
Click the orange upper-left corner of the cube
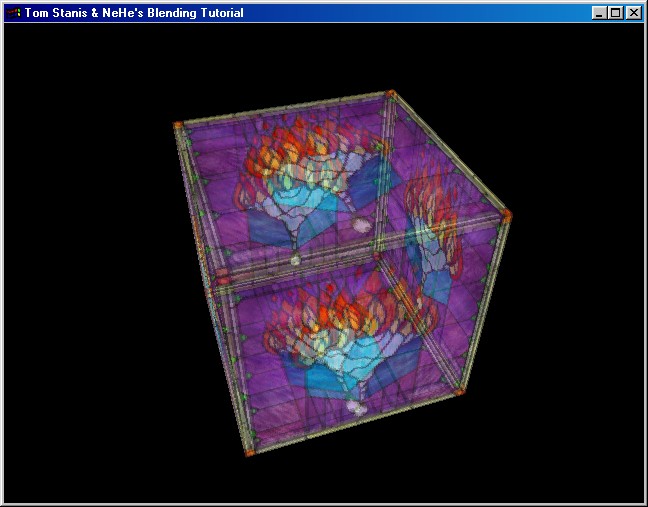coord(178,125)
